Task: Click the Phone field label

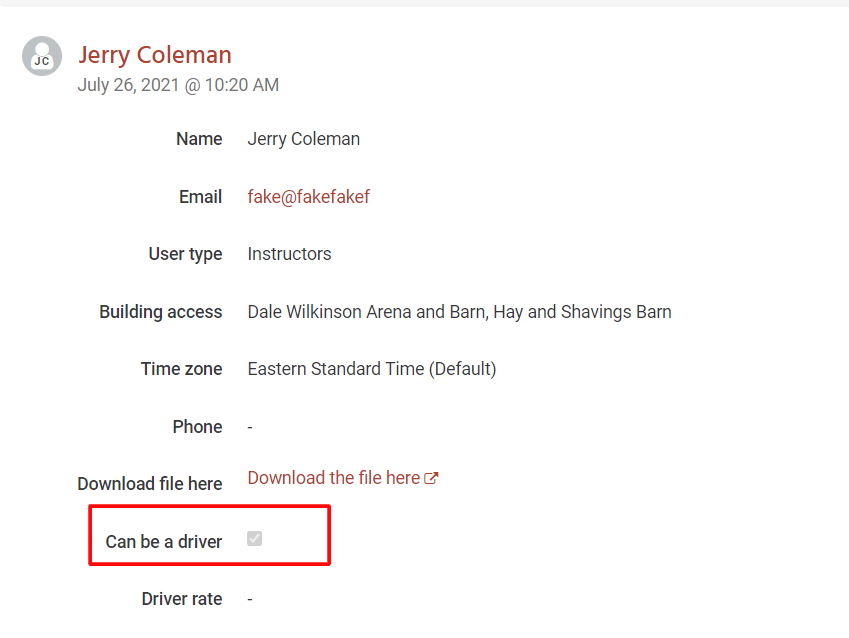Action: [x=198, y=427]
